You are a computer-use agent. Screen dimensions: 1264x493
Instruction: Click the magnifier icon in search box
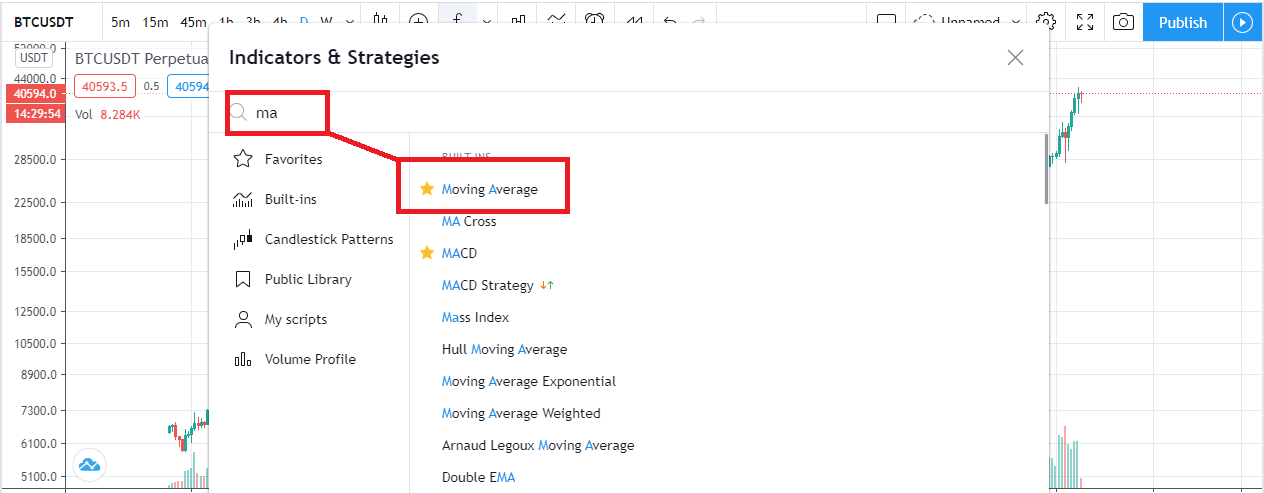pyautogui.click(x=238, y=113)
